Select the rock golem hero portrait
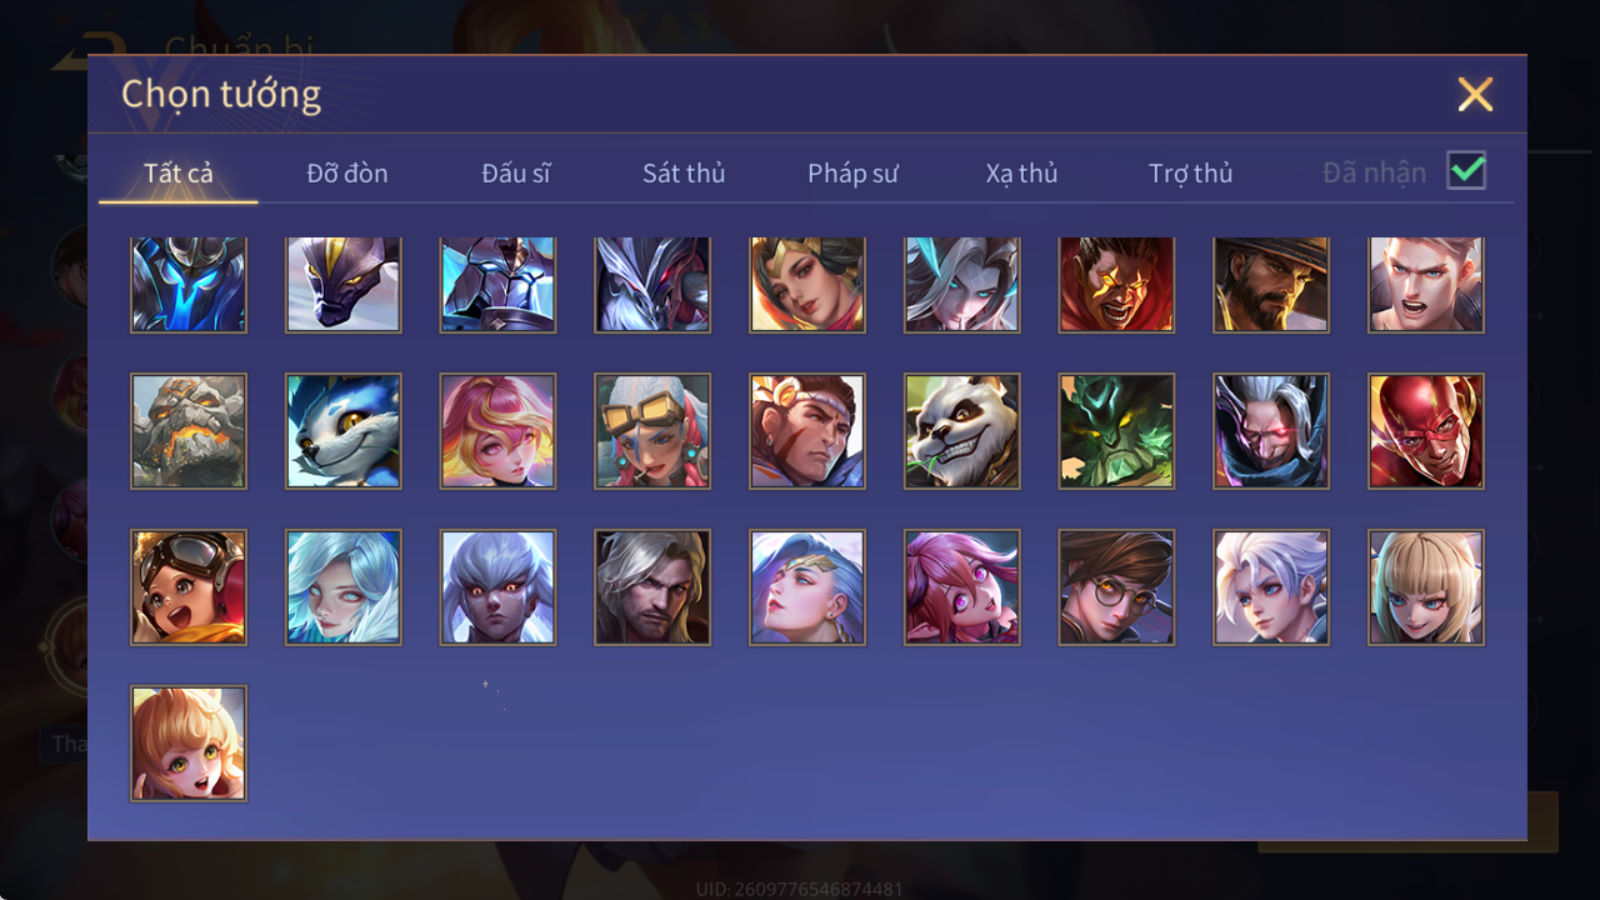Screen dimensions: 1600x900 point(188,431)
